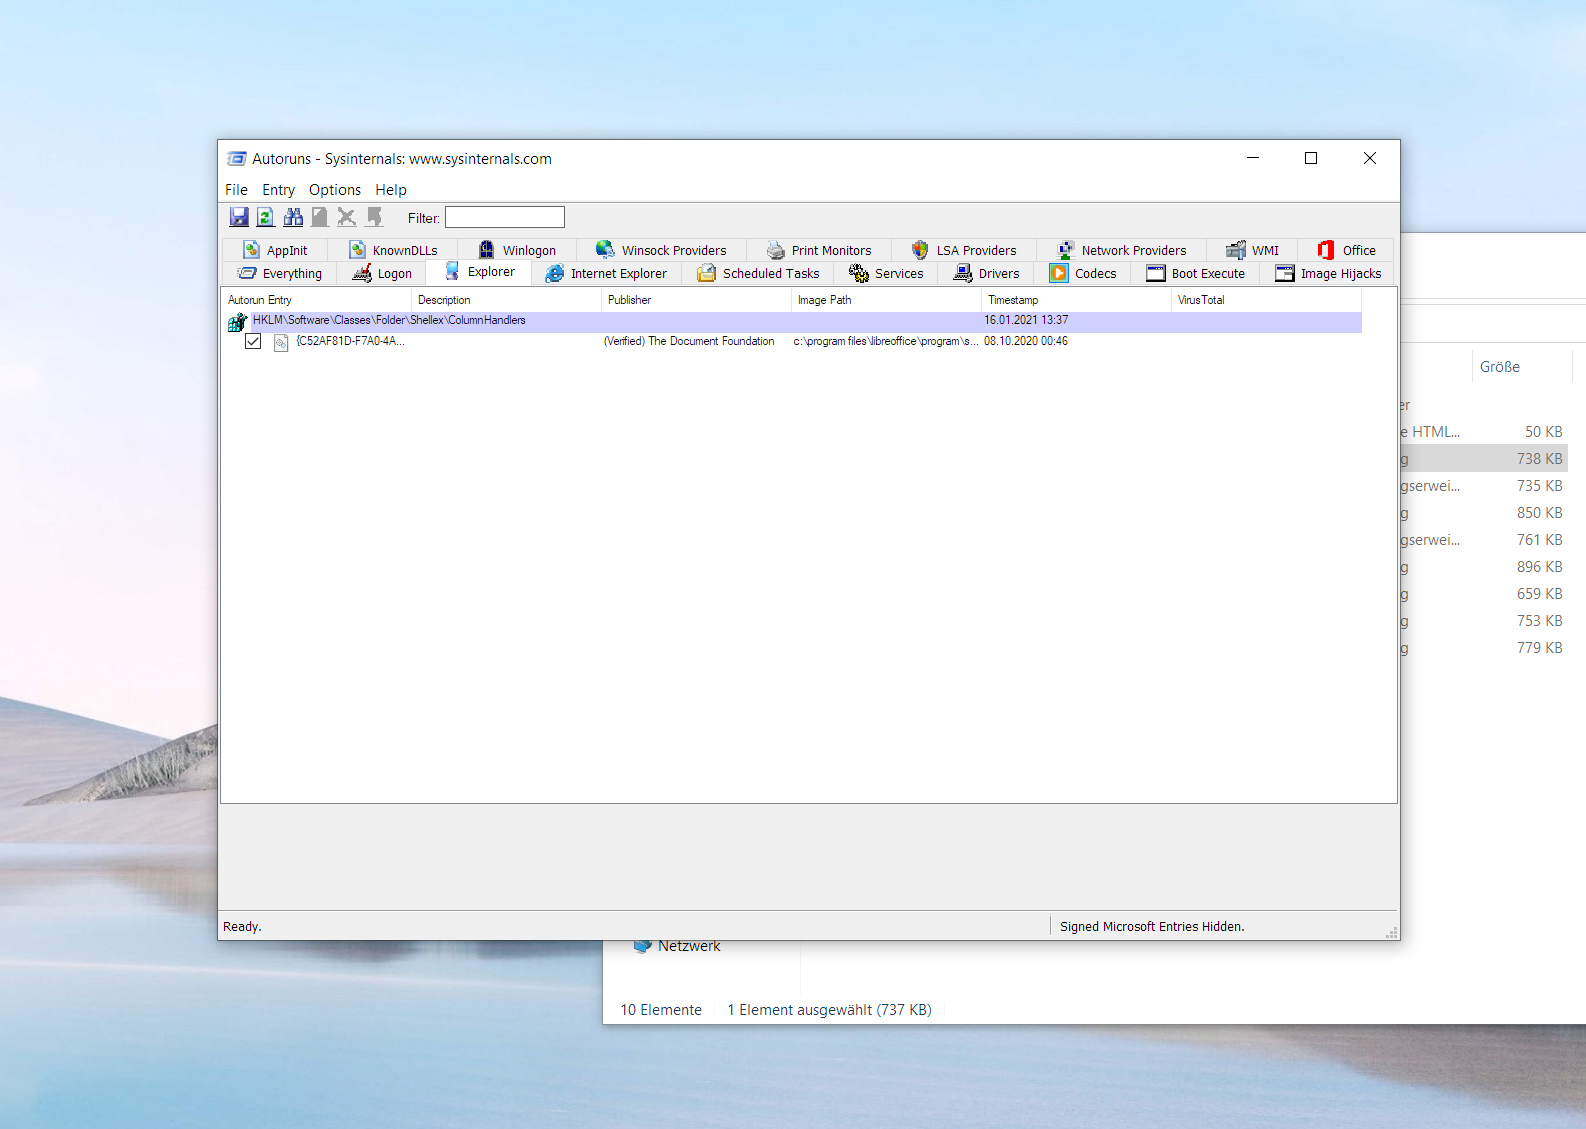1586x1129 pixels.
Task: Click the c:\program files\libreoffice image path cell
Action: [886, 342]
